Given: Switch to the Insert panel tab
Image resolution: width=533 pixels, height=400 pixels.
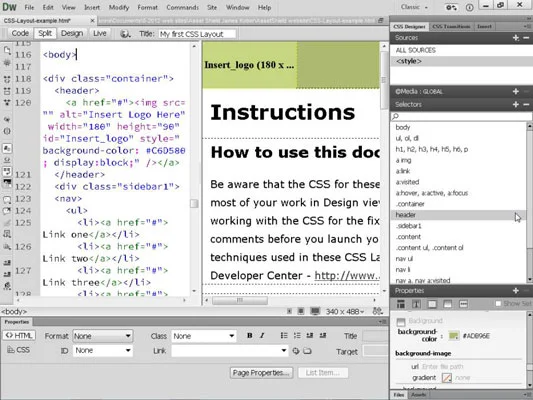Looking at the screenshot, I should 484,27.
